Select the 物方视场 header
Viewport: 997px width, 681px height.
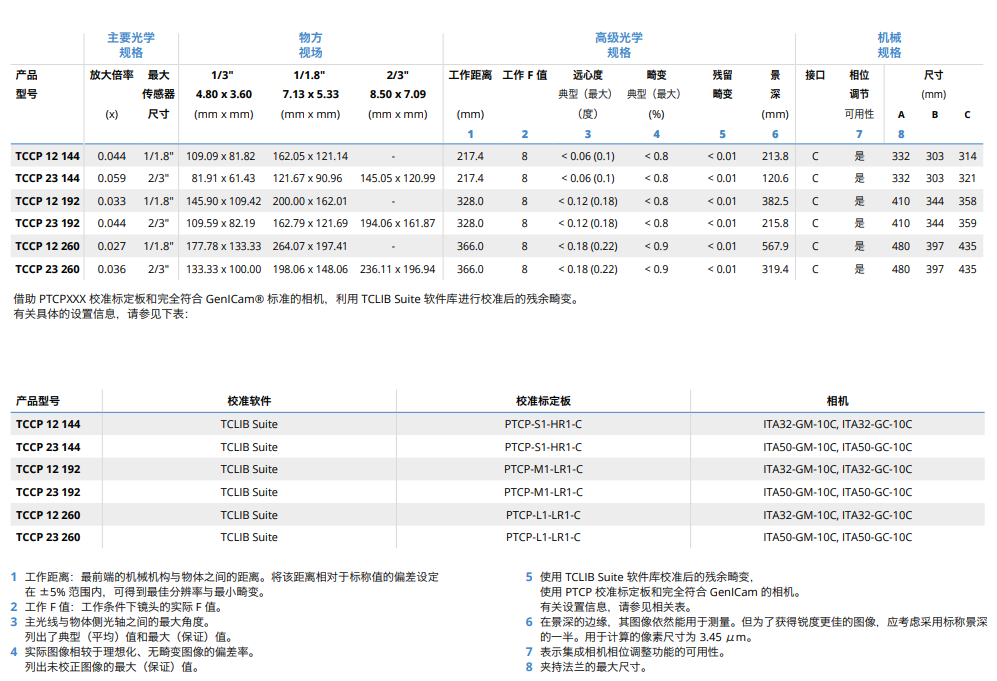tap(312, 44)
